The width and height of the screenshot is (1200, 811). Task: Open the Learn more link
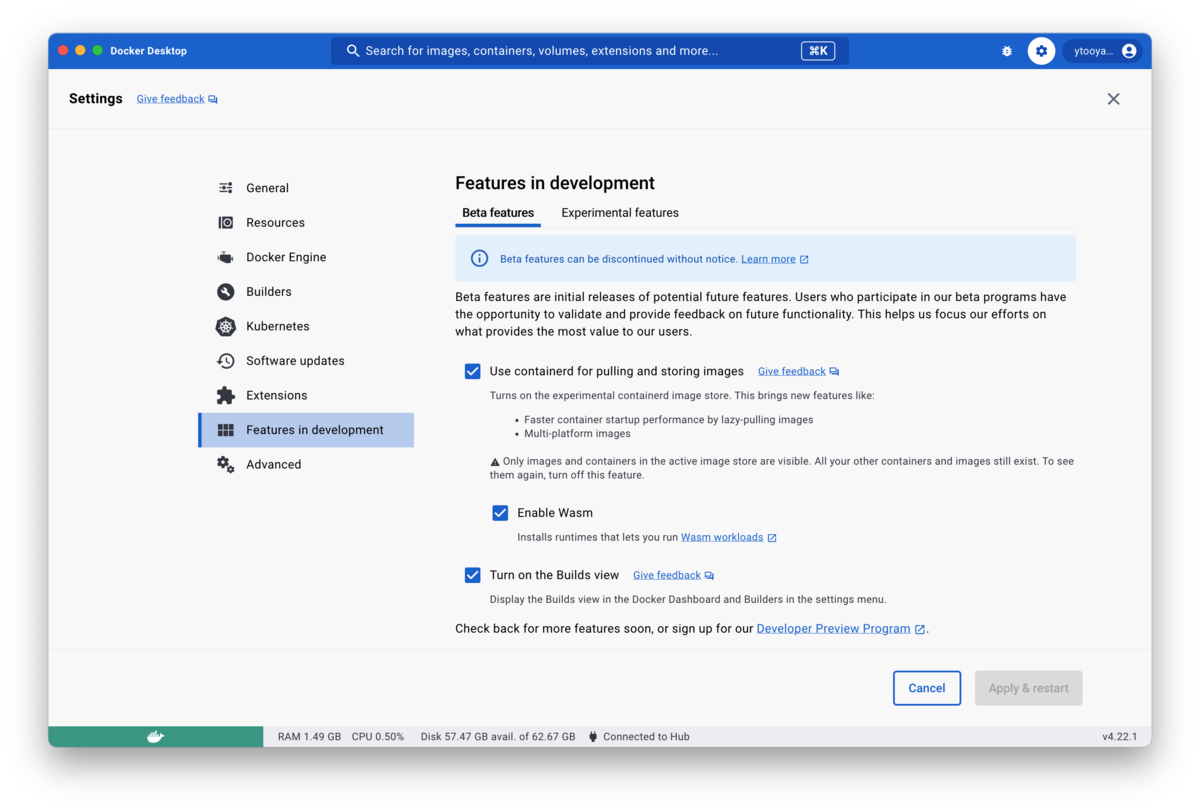coord(768,259)
